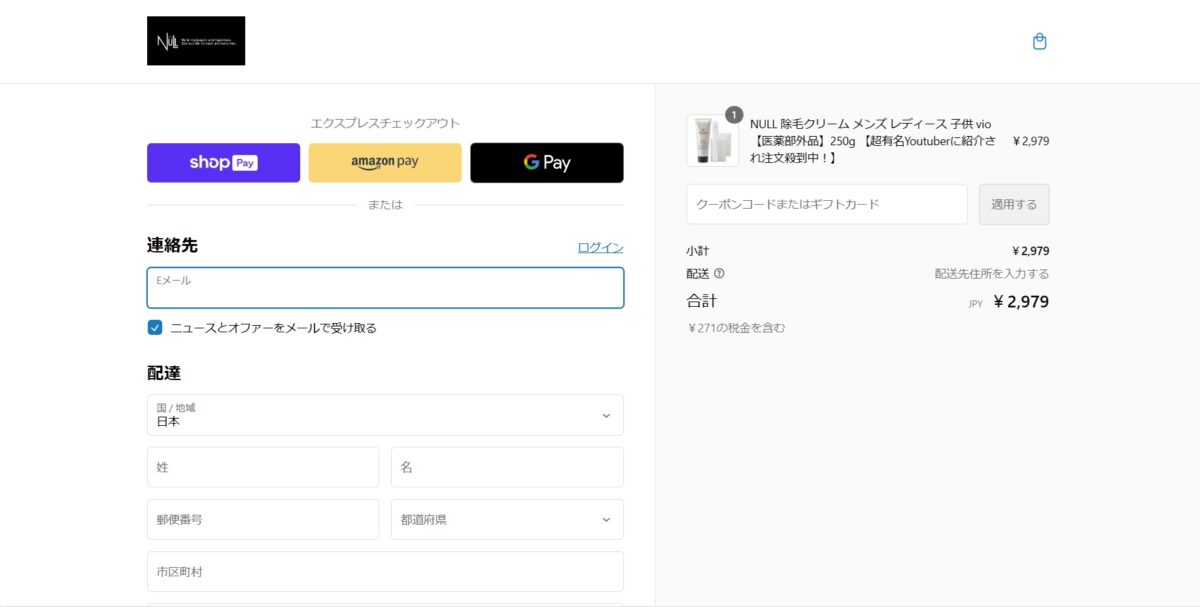Screen dimensions: 1200x607
Task: Open the shopping bag cart icon
Action: (1039, 42)
